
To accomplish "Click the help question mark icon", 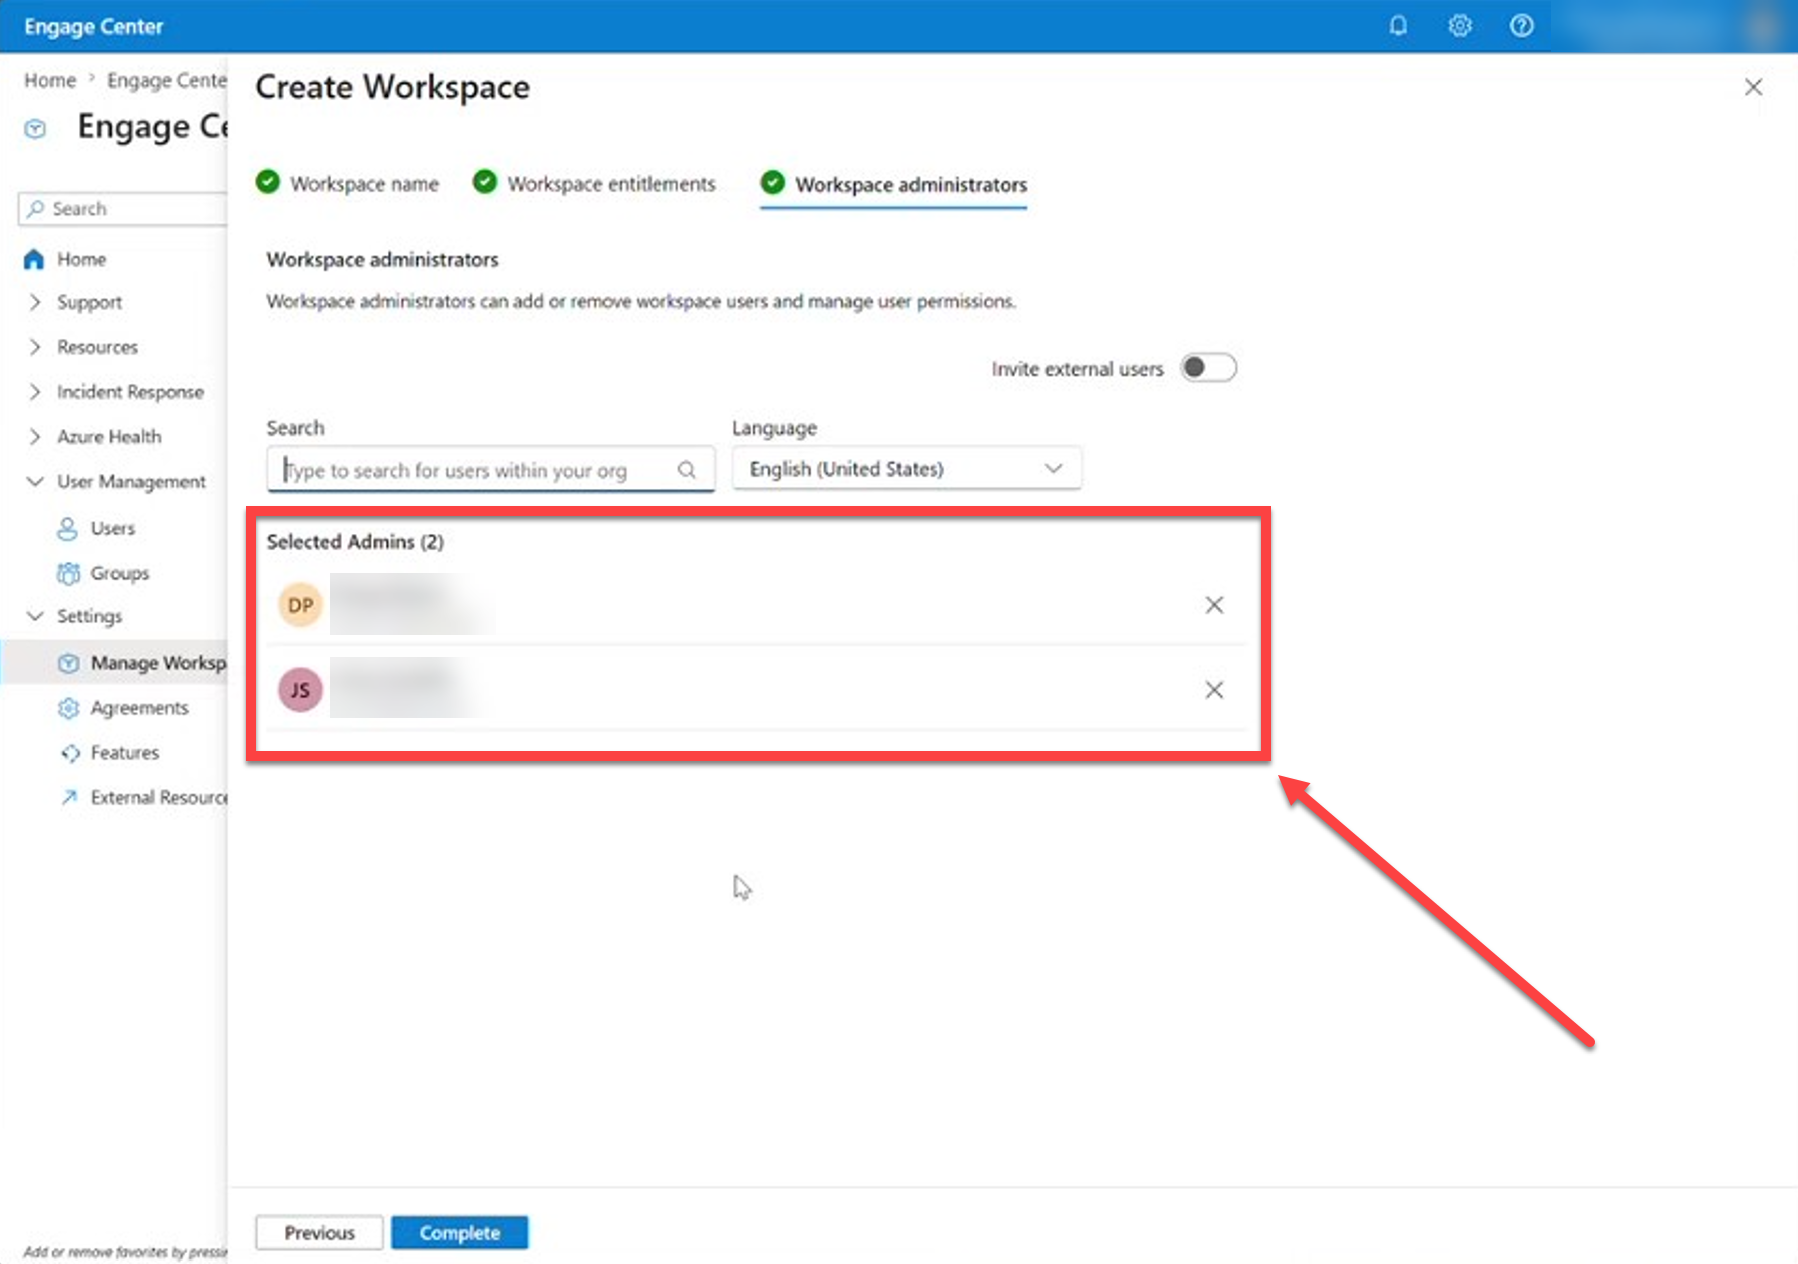I will tap(1521, 26).
